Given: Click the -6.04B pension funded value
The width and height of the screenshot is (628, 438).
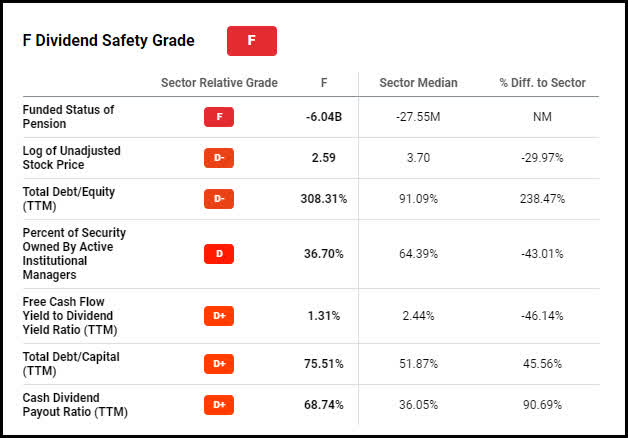Looking at the screenshot, I should (324, 117).
